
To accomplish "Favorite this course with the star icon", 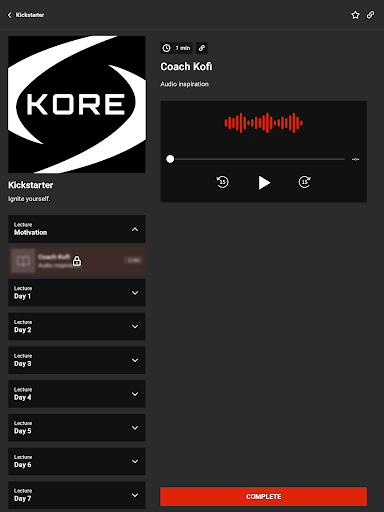I will click(x=355, y=15).
